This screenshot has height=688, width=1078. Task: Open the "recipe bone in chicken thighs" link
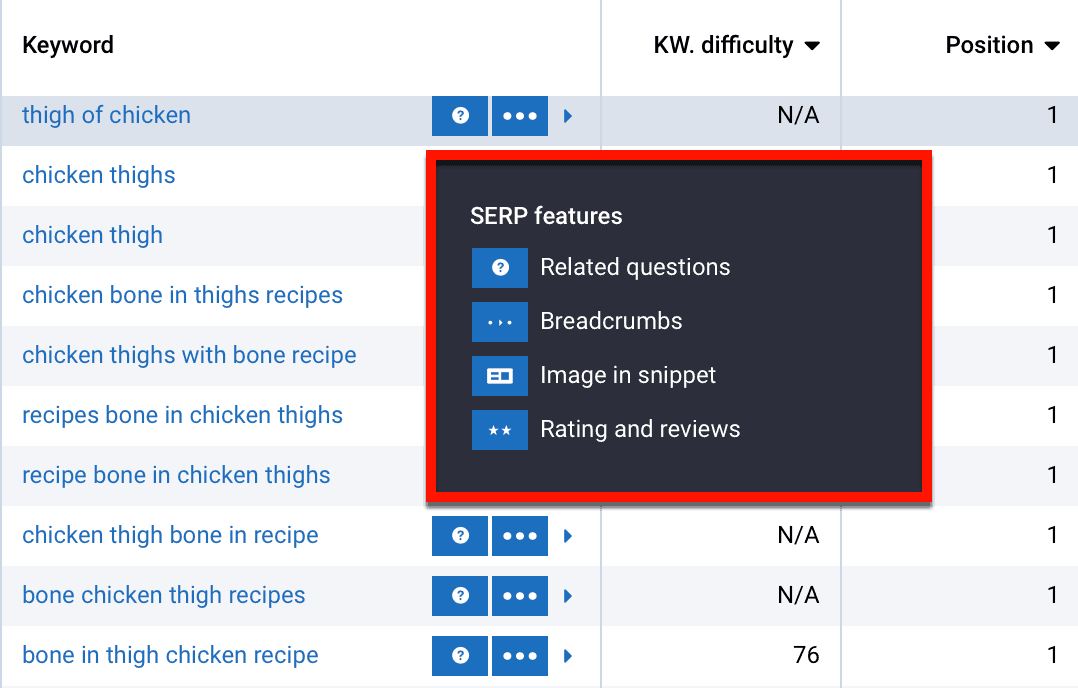coord(176,475)
